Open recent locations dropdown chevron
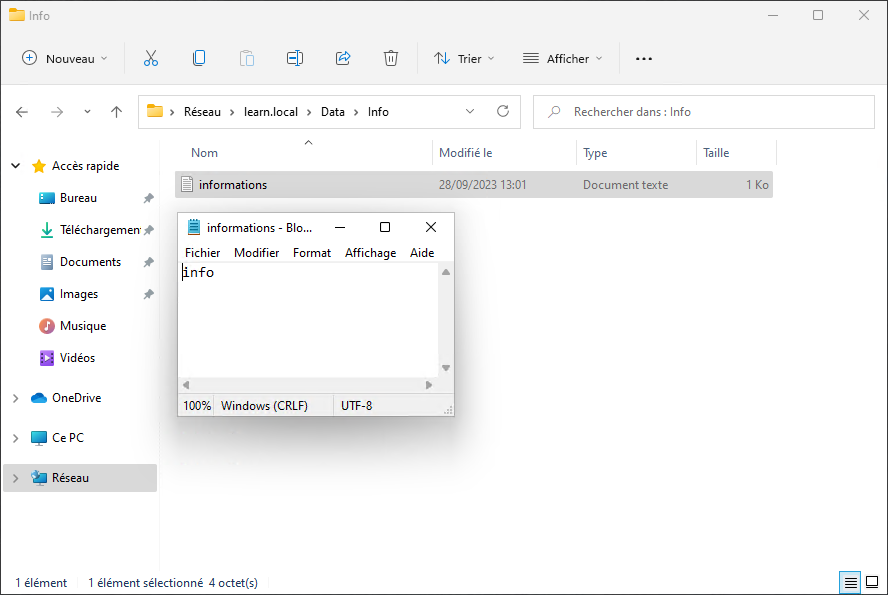This screenshot has height=595, width=888. (x=87, y=112)
